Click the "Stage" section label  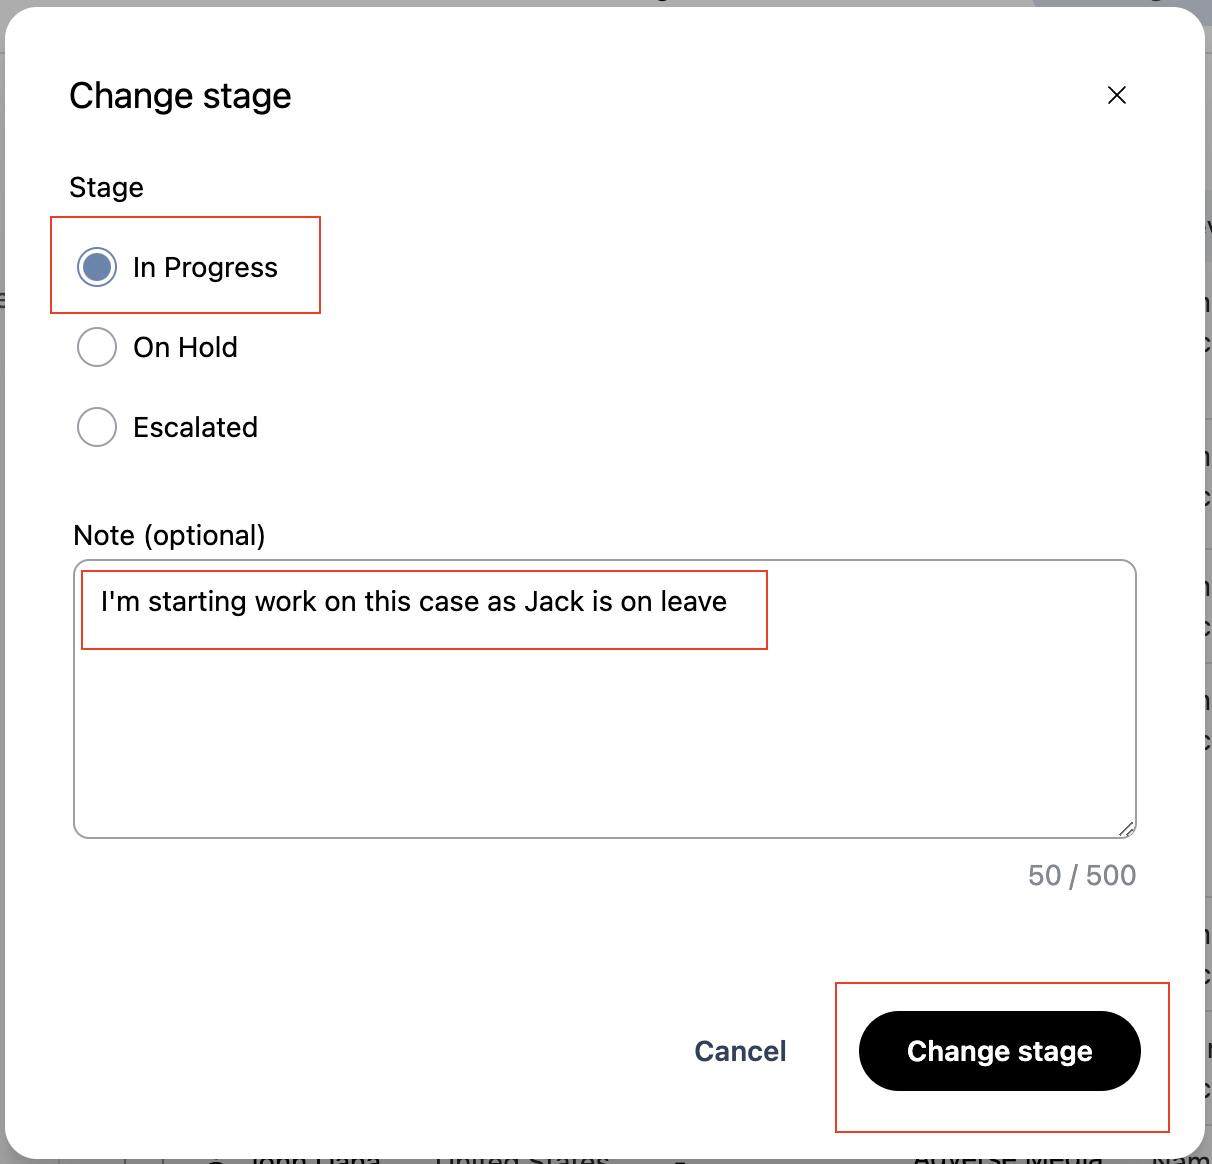pos(106,188)
